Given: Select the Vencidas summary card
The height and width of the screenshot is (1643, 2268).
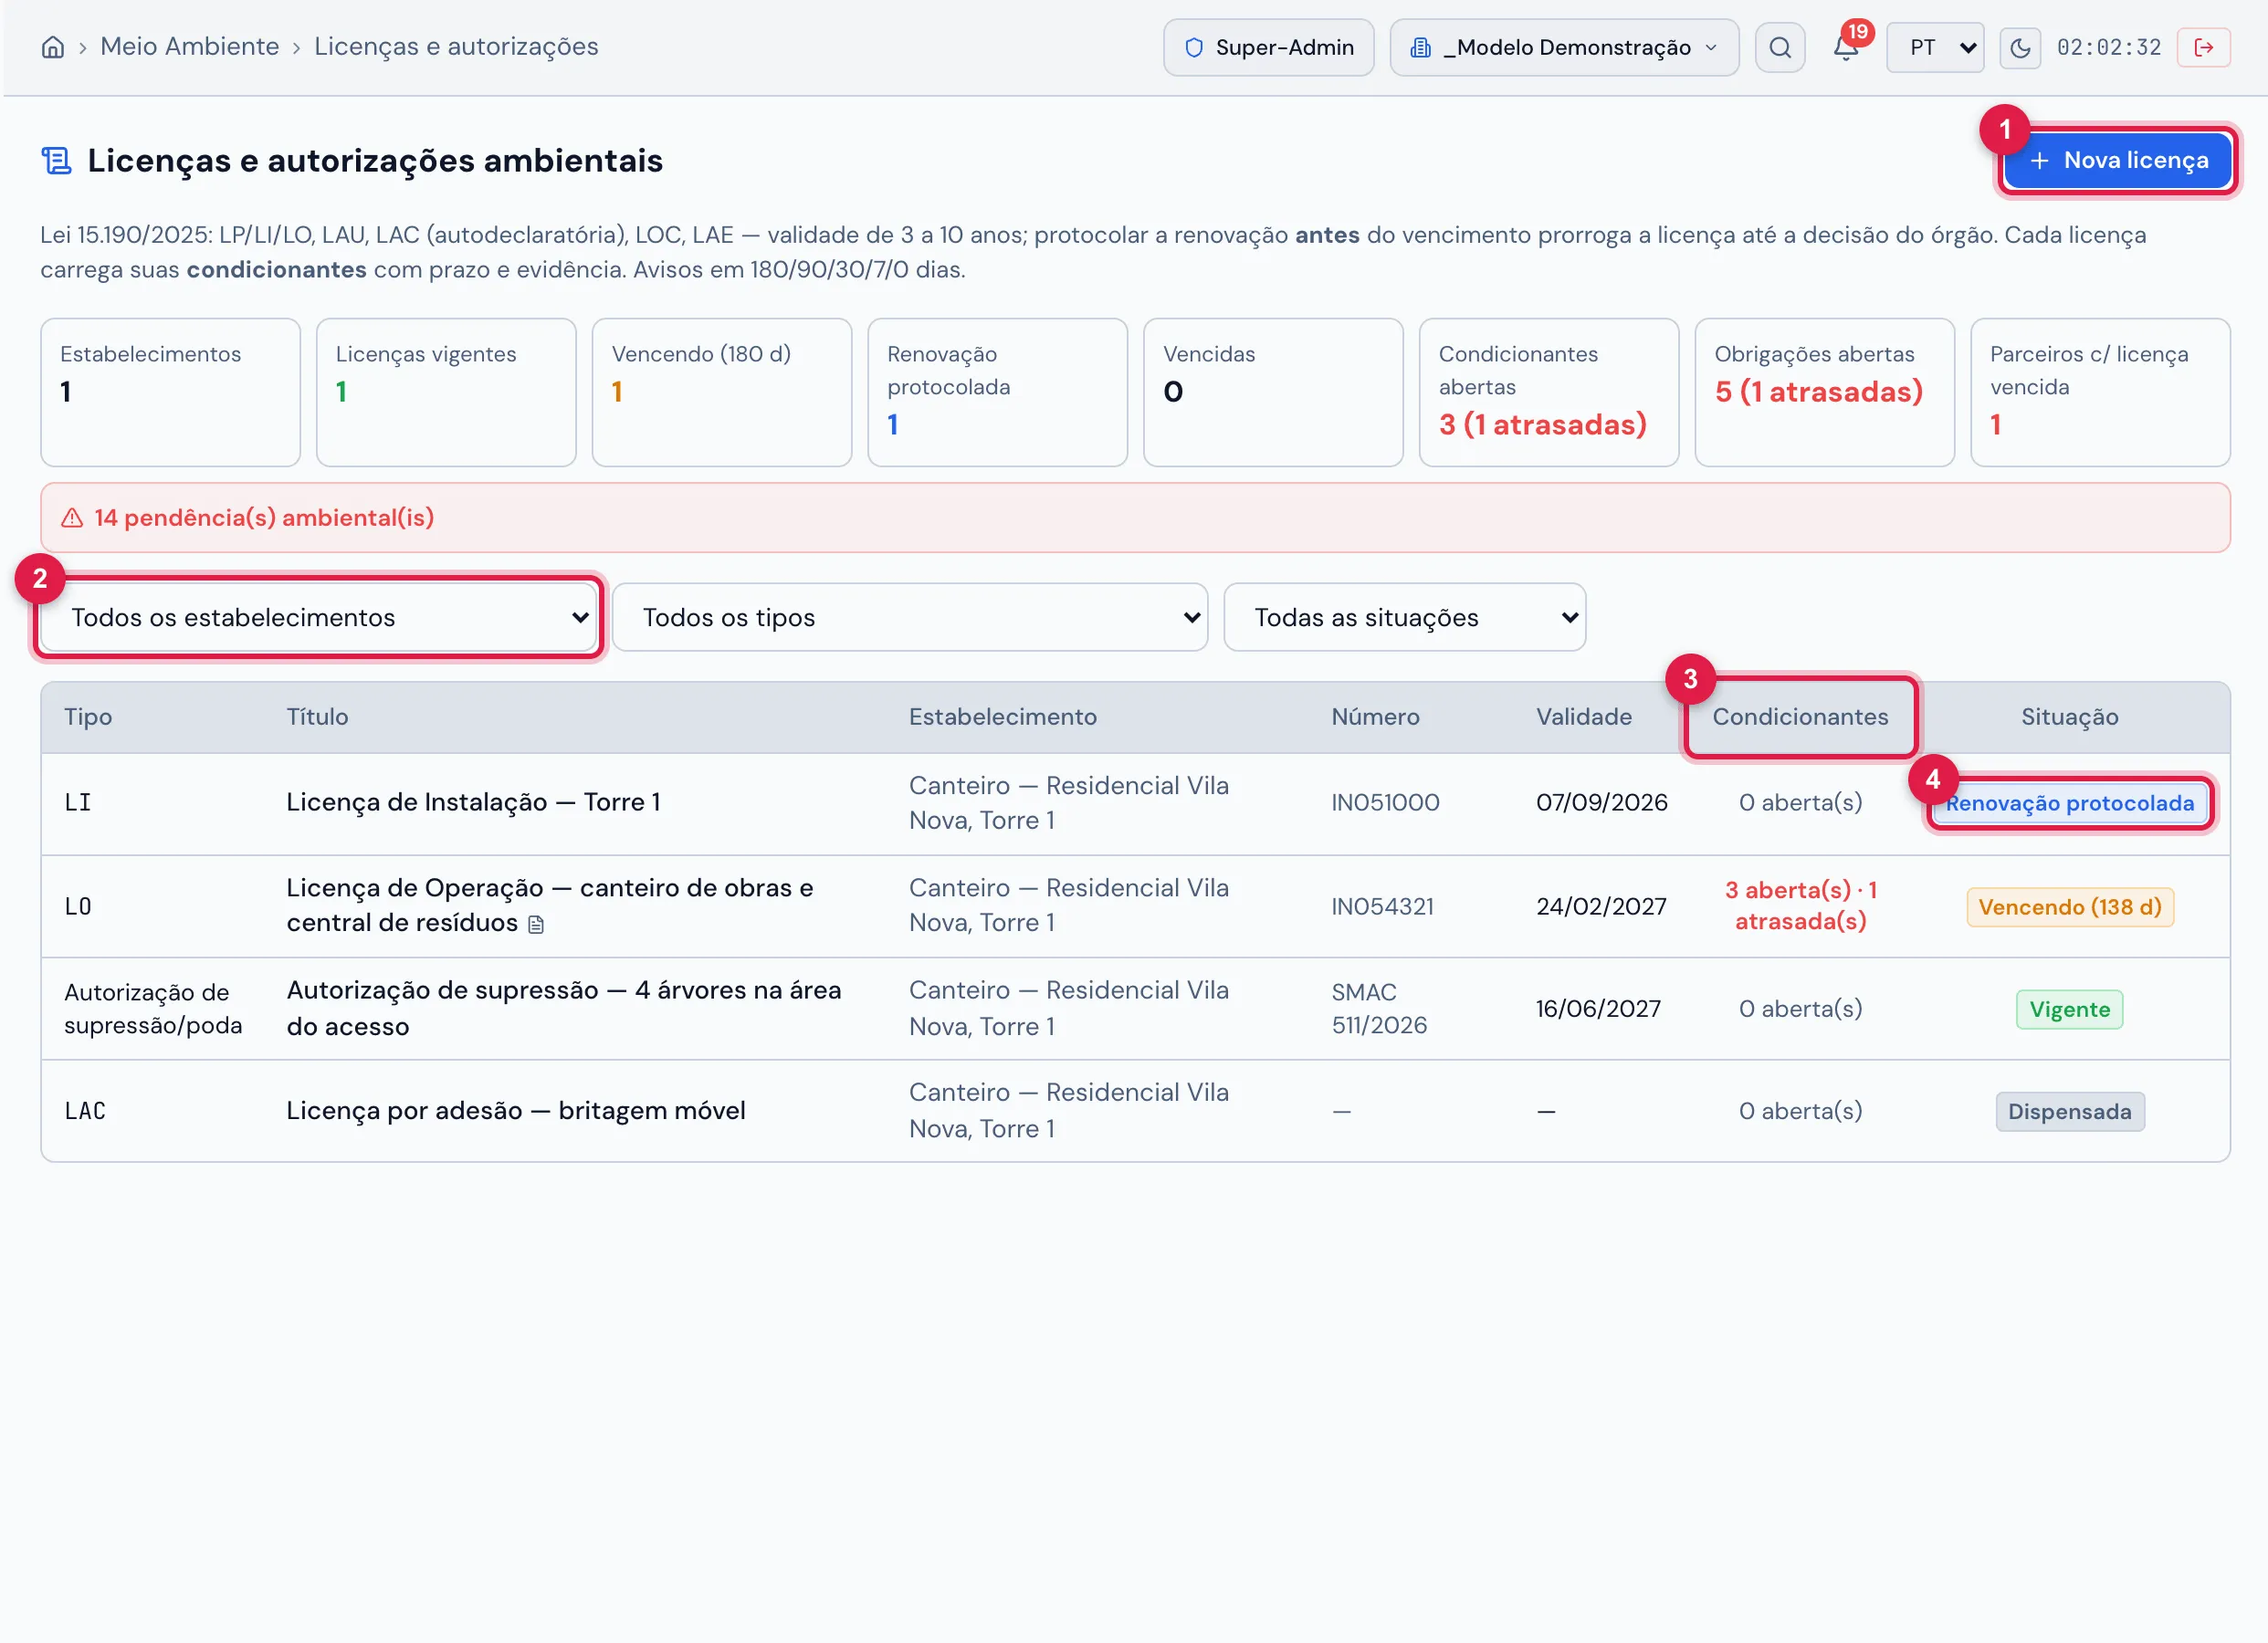Looking at the screenshot, I should [1273, 392].
